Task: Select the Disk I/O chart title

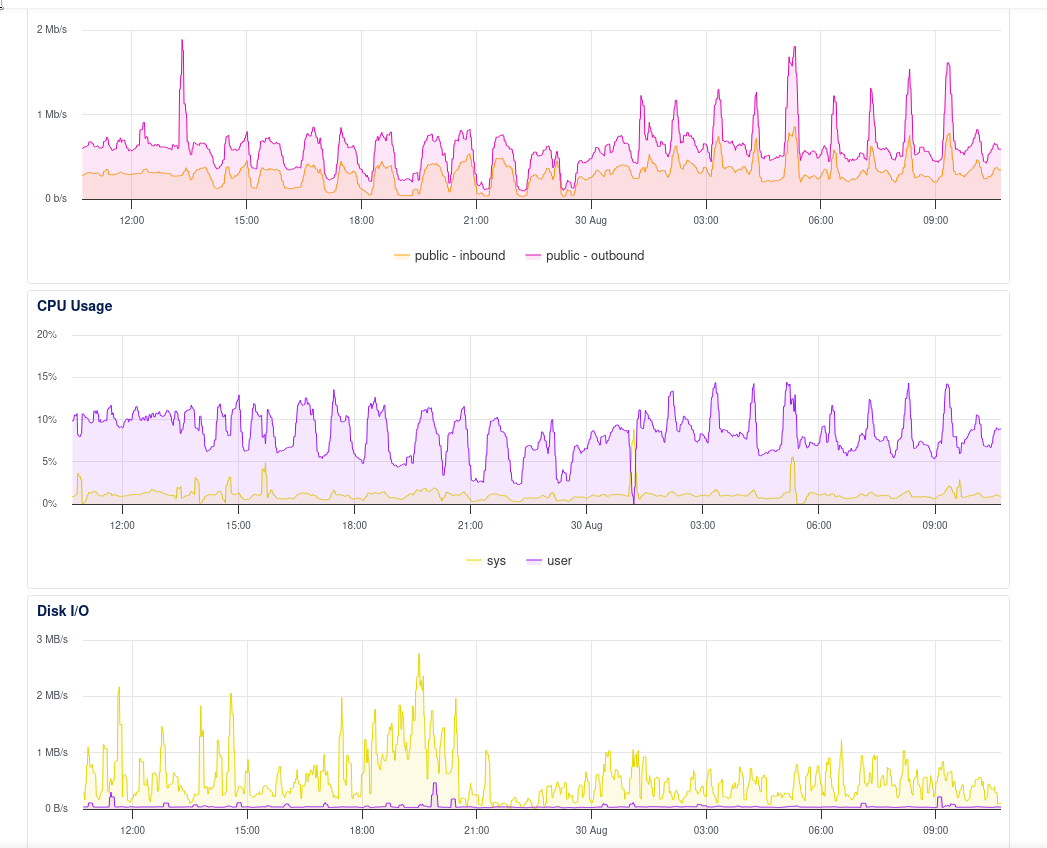Action: click(63, 610)
